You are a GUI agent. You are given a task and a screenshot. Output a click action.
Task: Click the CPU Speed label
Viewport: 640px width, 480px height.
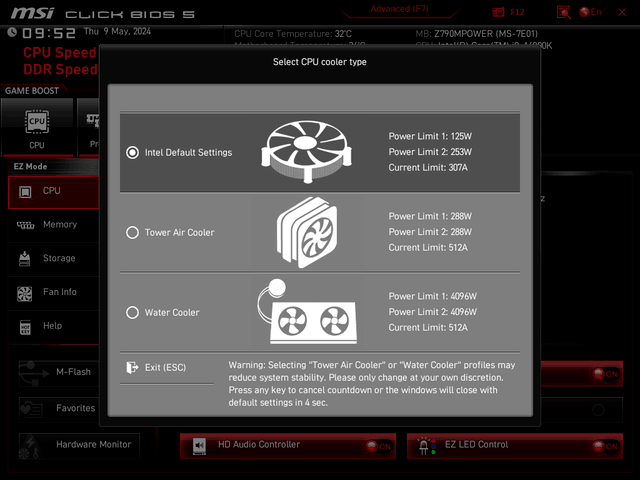tap(60, 53)
